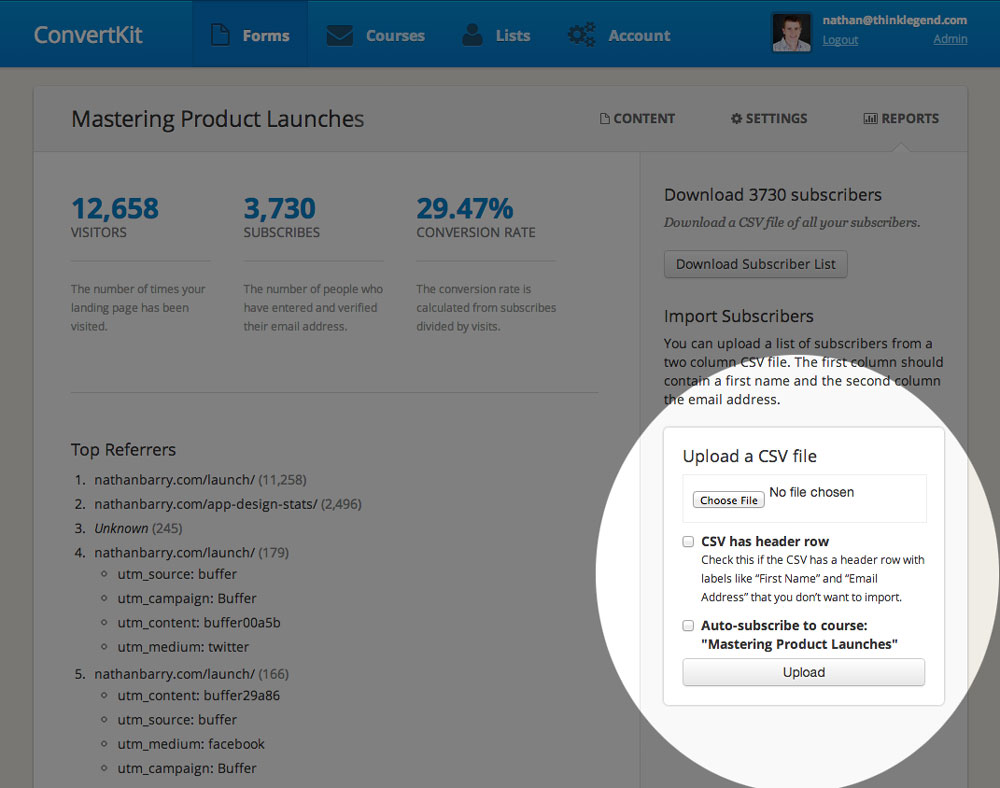Go to the ConvertKit logo home

(88, 35)
